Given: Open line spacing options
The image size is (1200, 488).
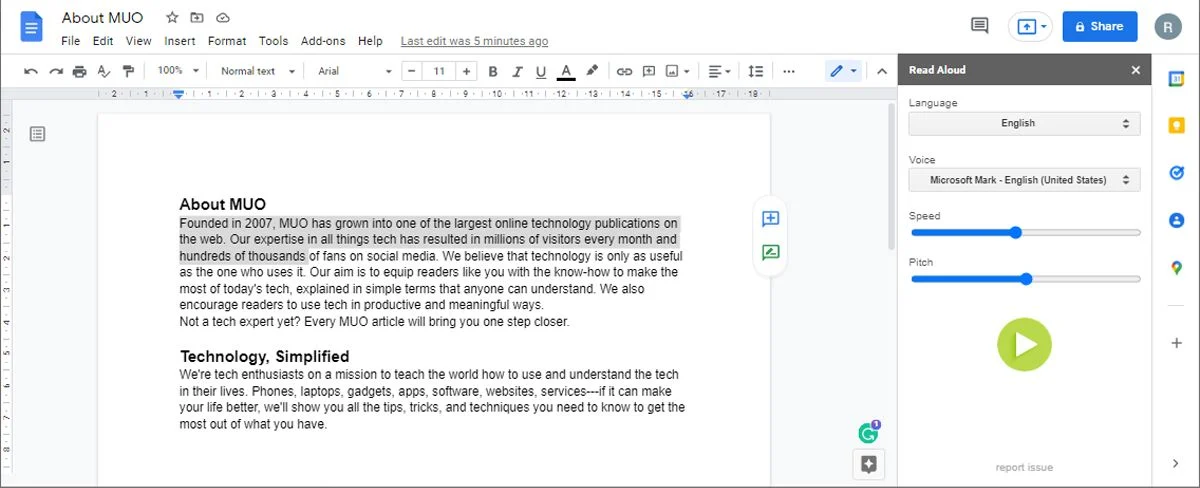Looking at the screenshot, I should tap(756, 71).
